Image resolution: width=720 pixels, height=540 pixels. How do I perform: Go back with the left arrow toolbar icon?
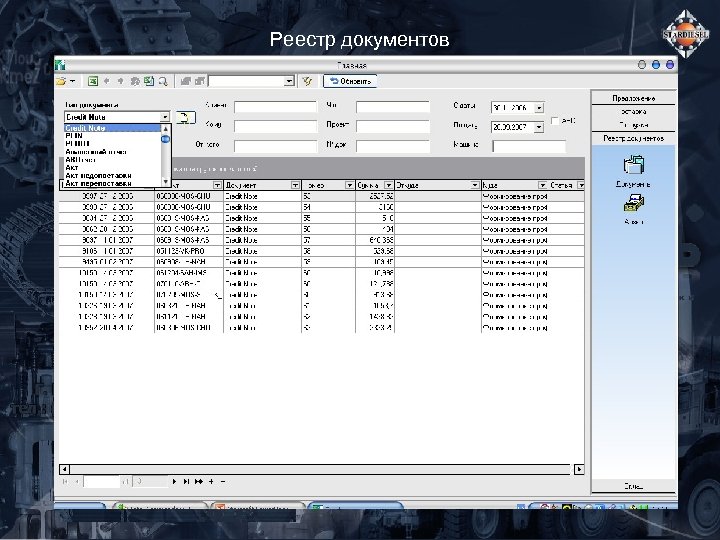click(x=107, y=81)
